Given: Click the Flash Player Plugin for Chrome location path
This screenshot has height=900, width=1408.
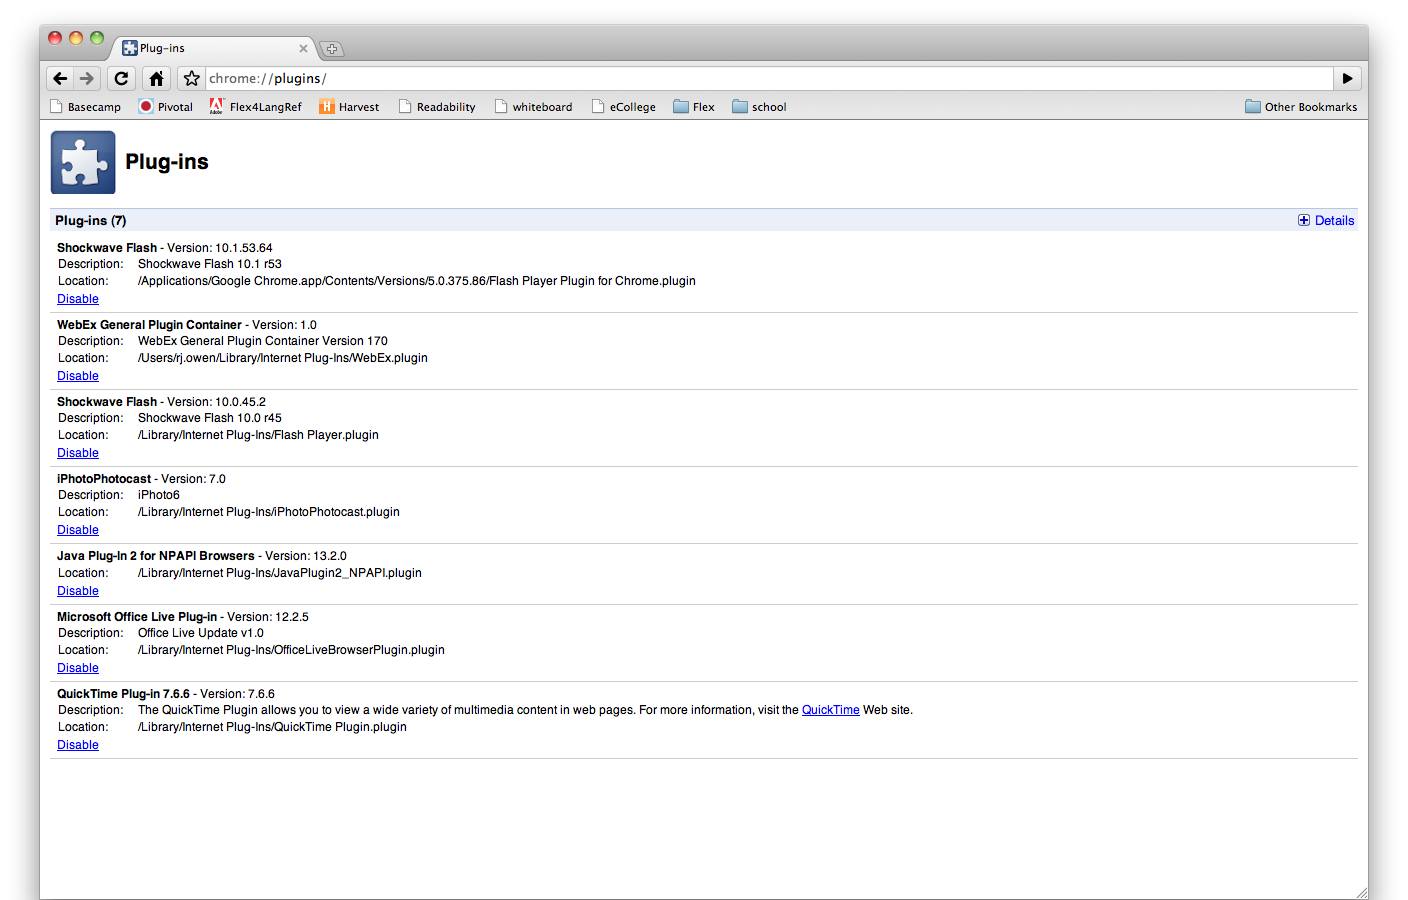Looking at the screenshot, I should pyautogui.click(x=417, y=281).
